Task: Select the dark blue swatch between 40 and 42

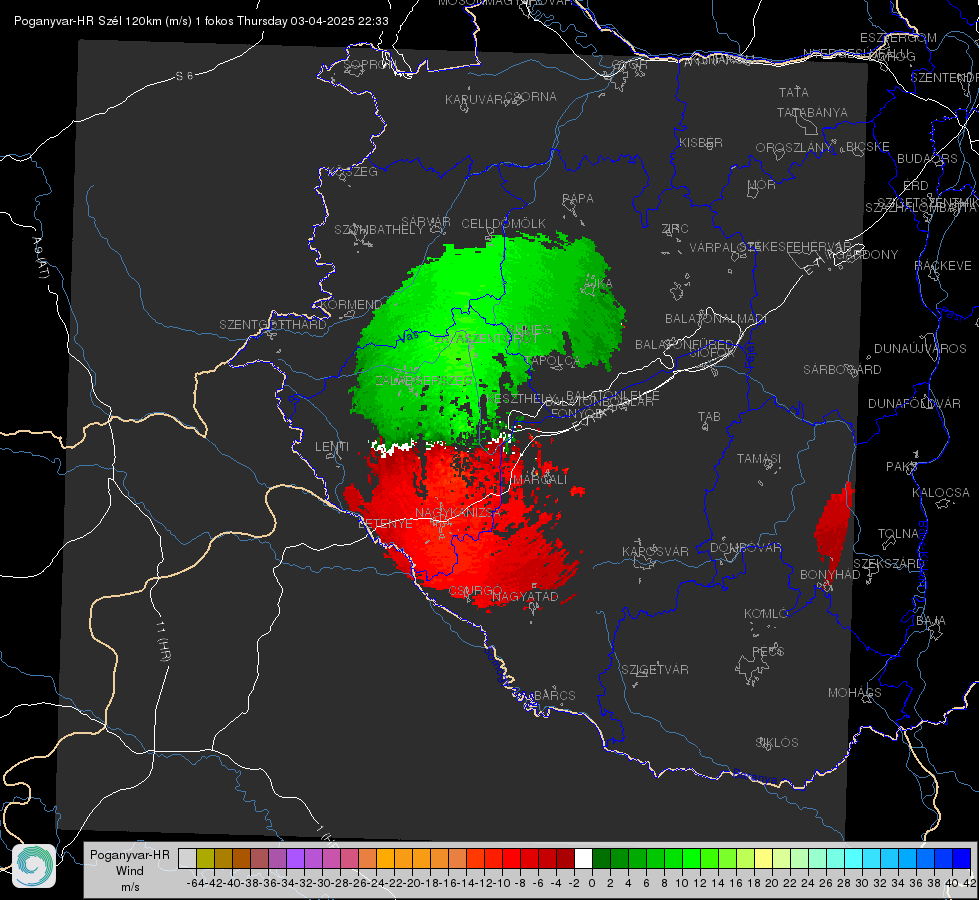Action: [x=962, y=858]
